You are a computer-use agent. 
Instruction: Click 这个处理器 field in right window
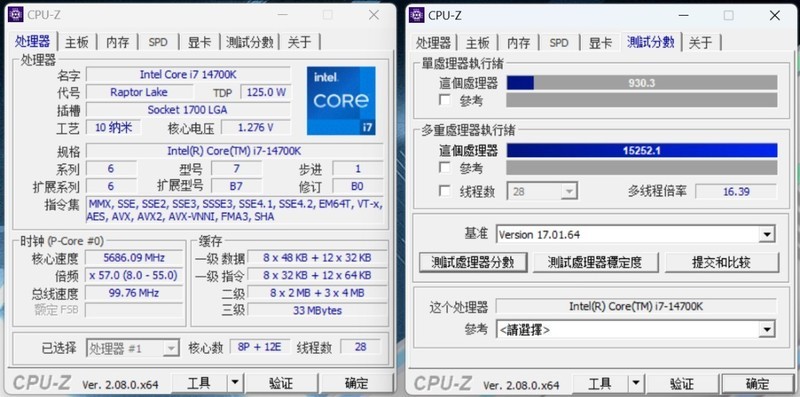click(636, 306)
